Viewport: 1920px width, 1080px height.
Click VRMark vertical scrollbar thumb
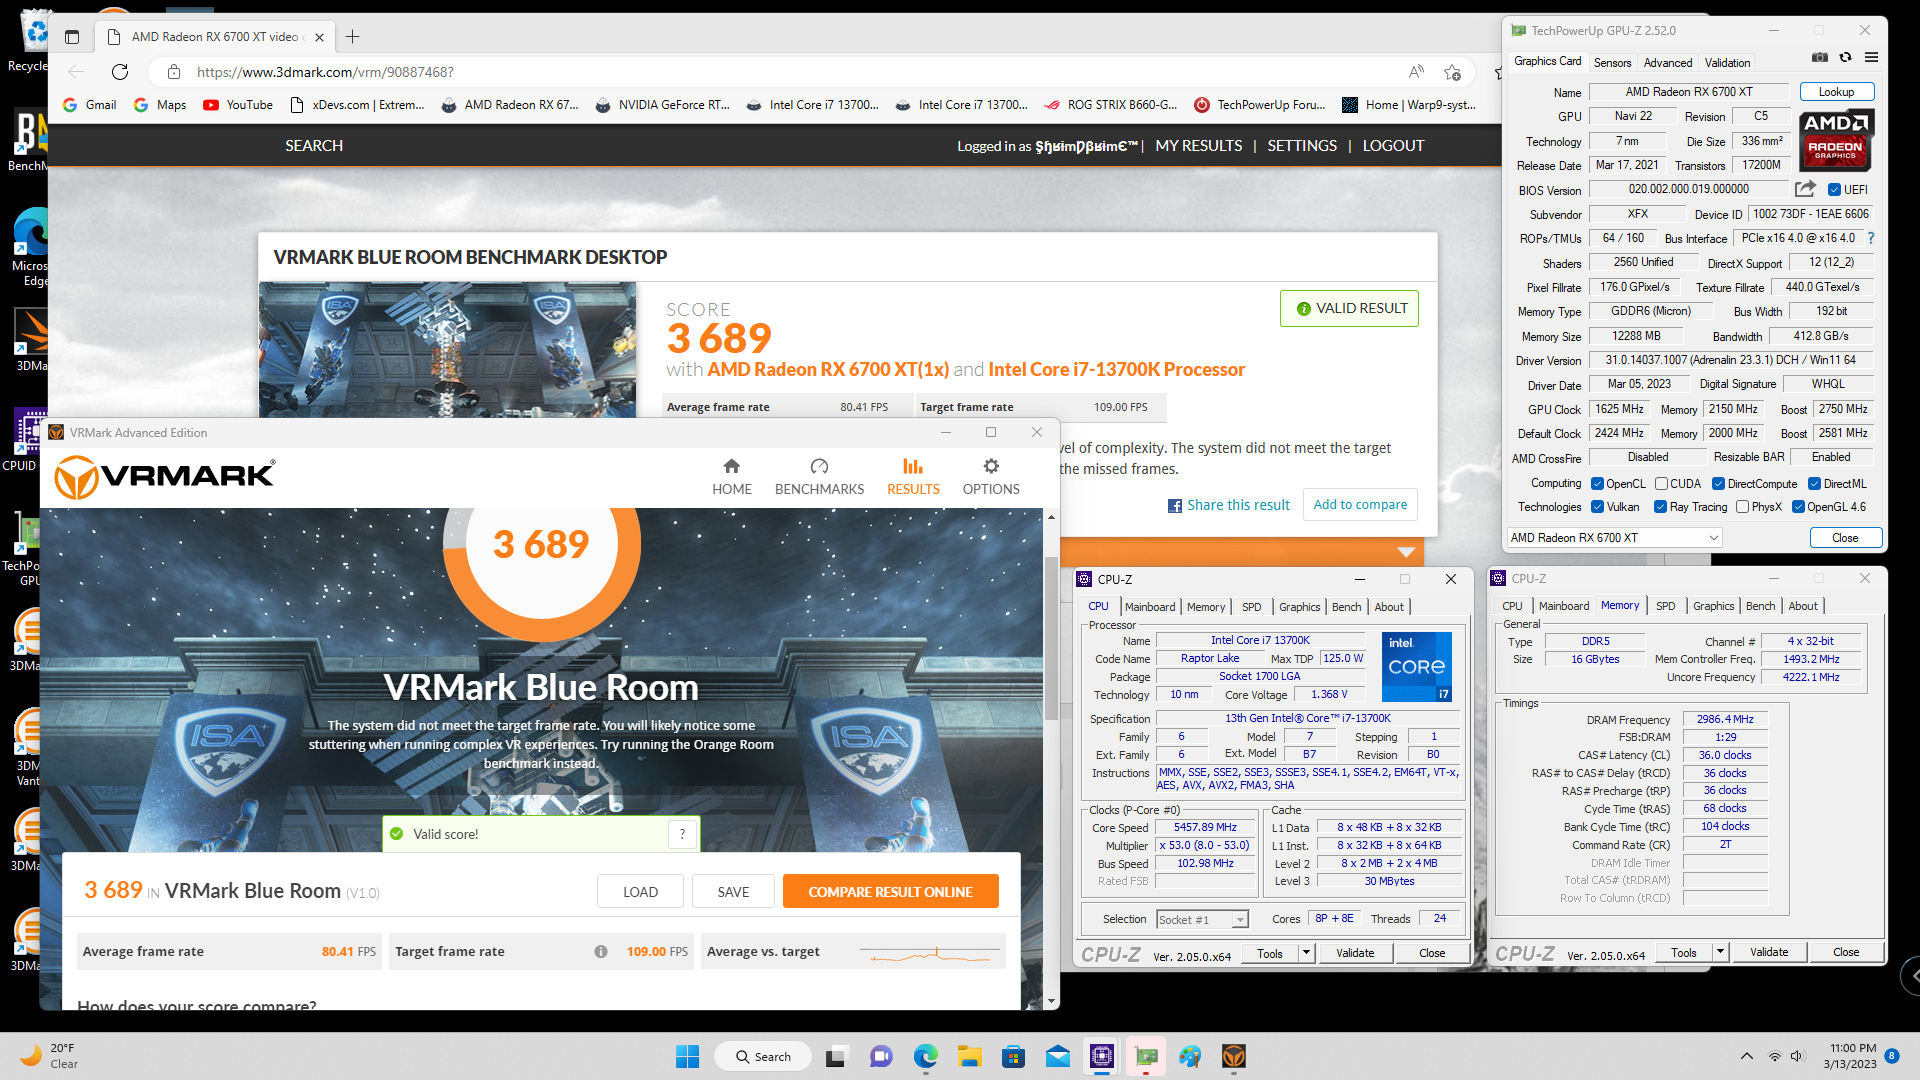[1051, 640]
